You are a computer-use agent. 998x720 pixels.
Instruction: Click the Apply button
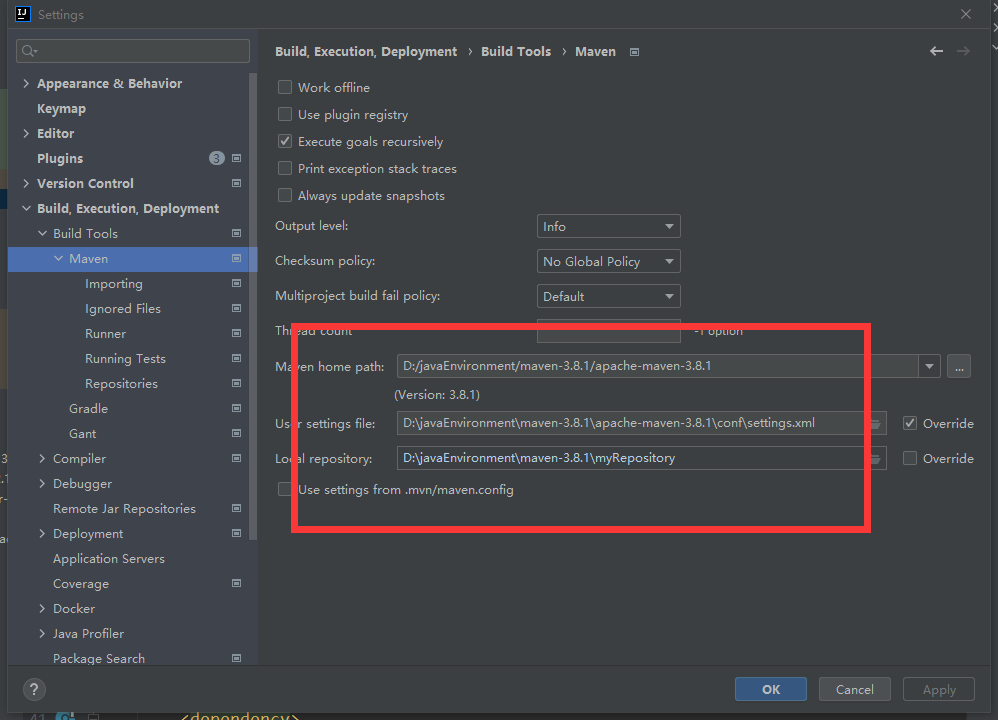(939, 689)
